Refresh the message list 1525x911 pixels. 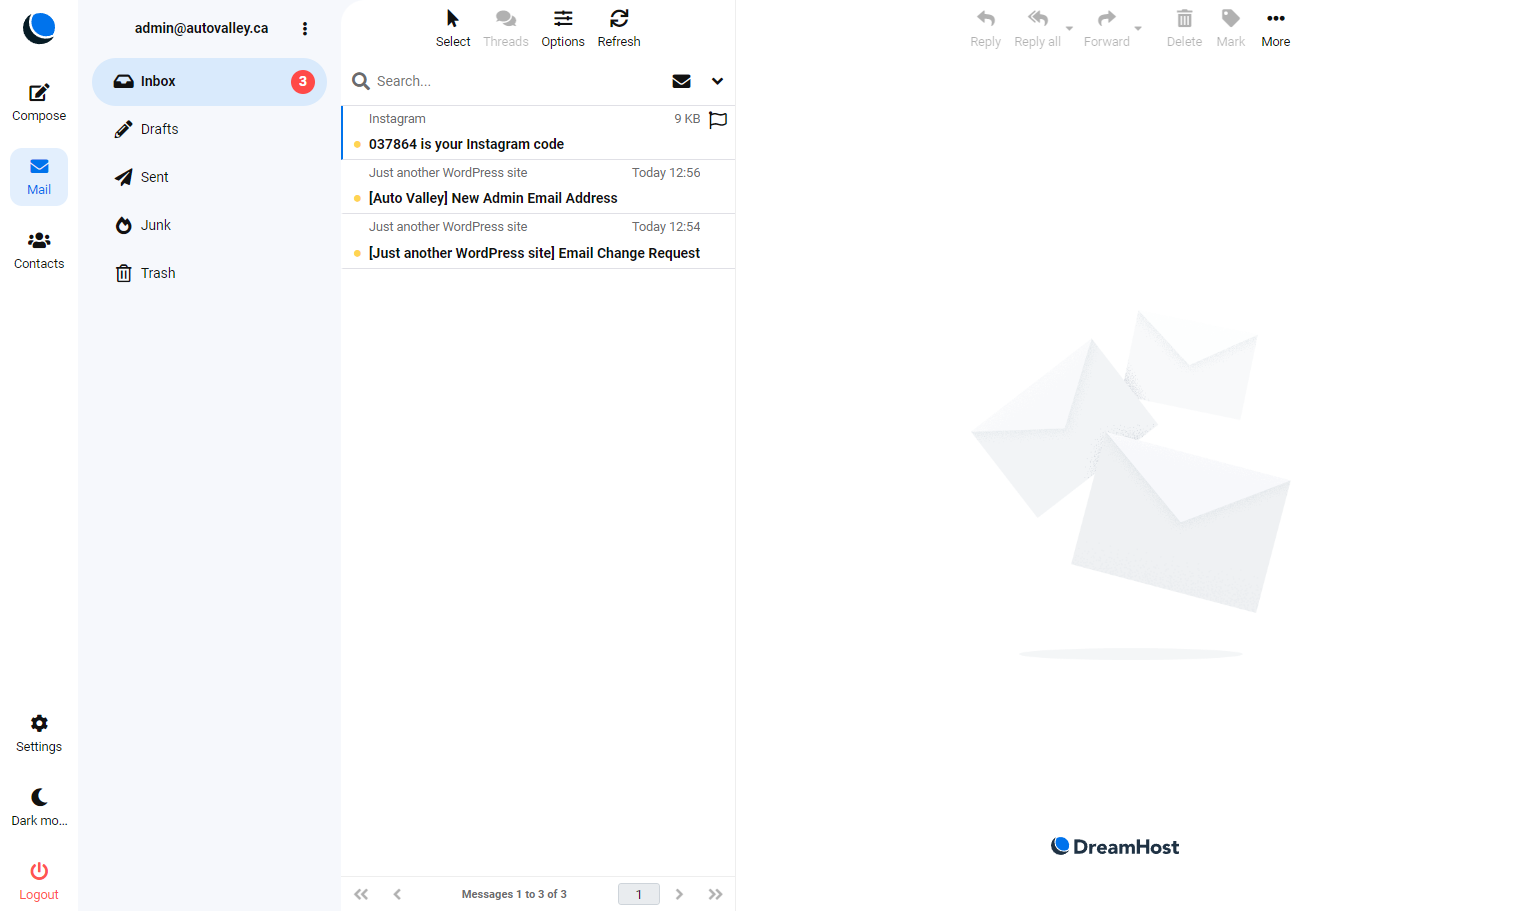tap(619, 29)
